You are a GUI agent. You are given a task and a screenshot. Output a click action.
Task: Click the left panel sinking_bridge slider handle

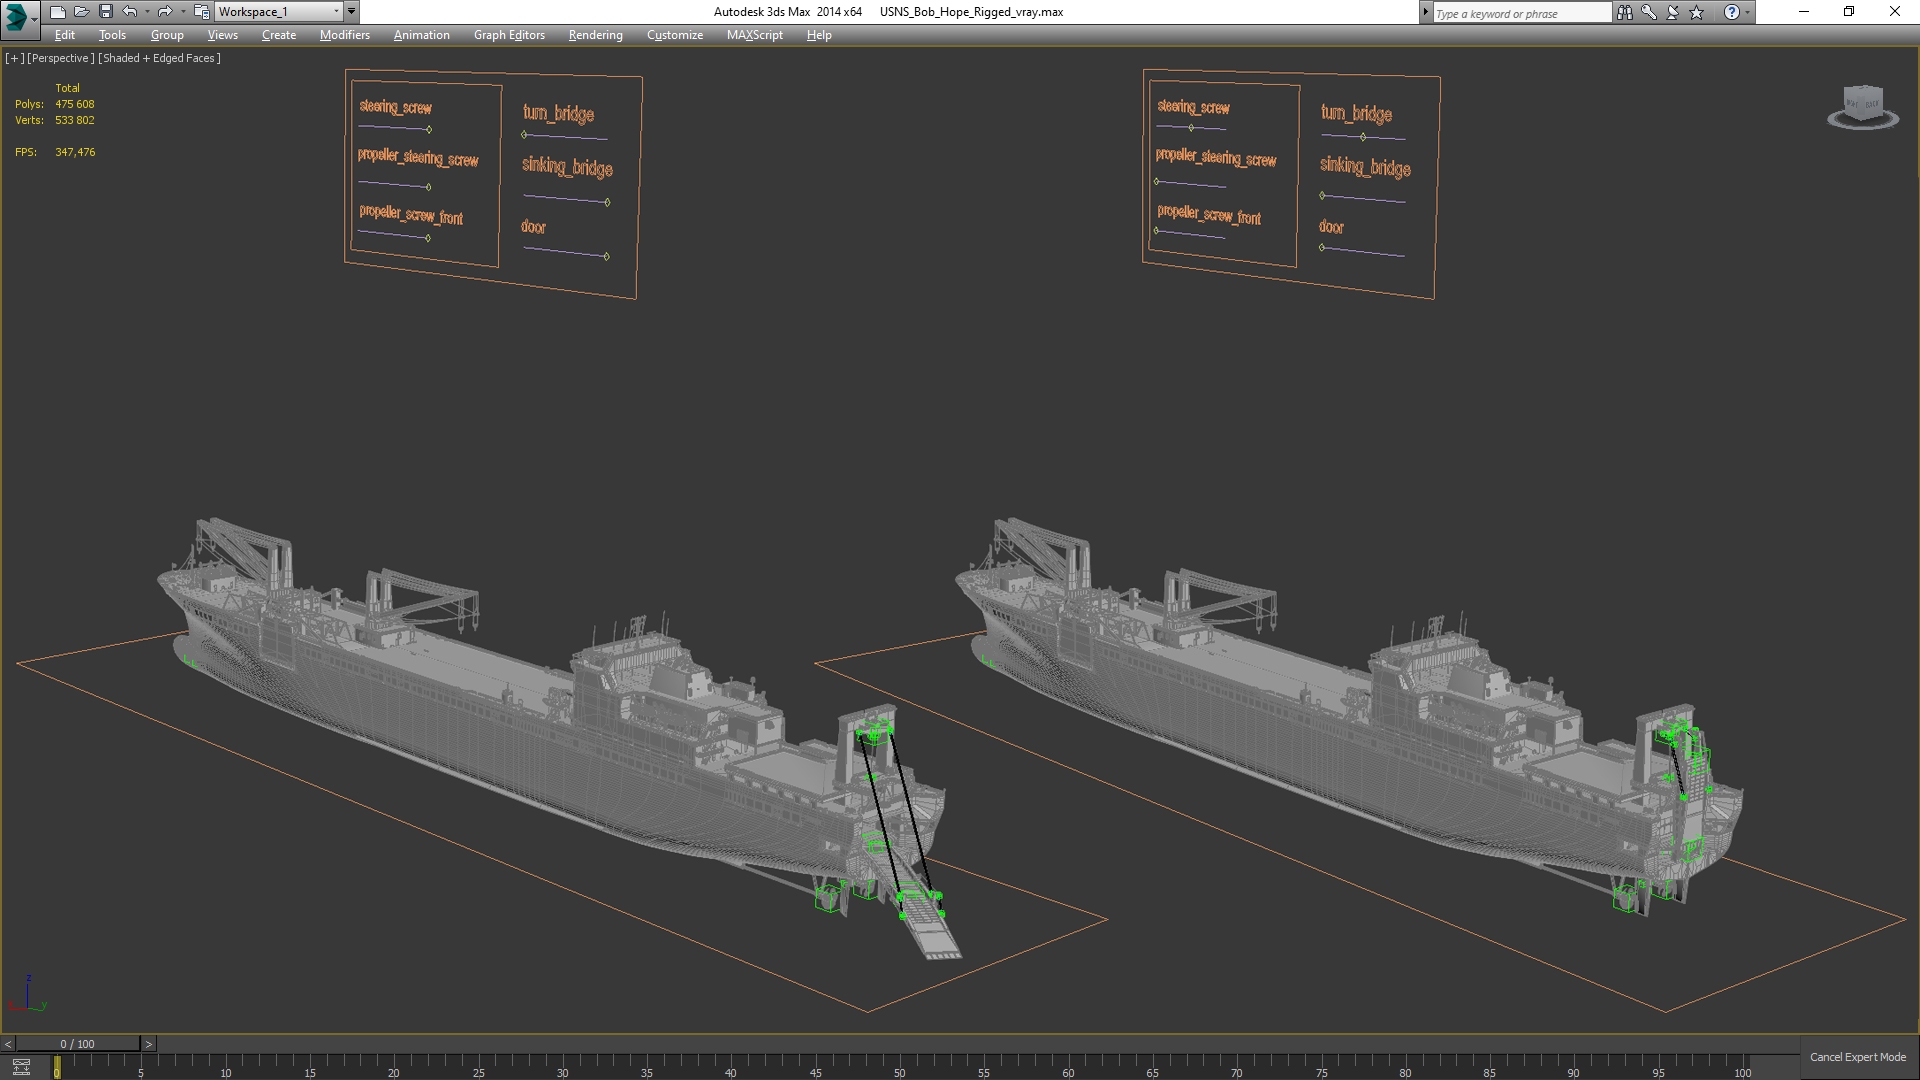pos(607,203)
